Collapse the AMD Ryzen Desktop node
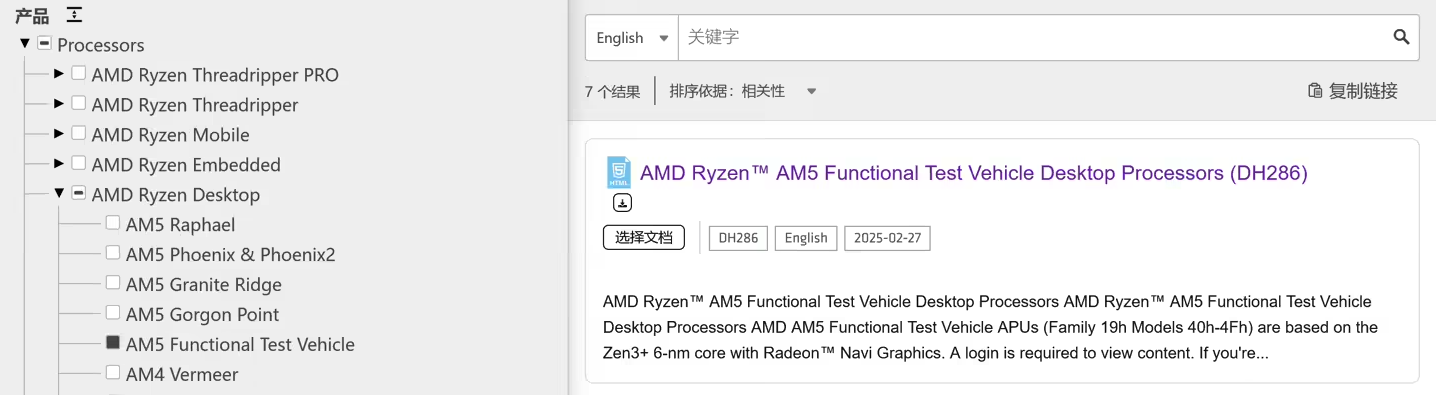This screenshot has width=1436, height=395. [59, 194]
